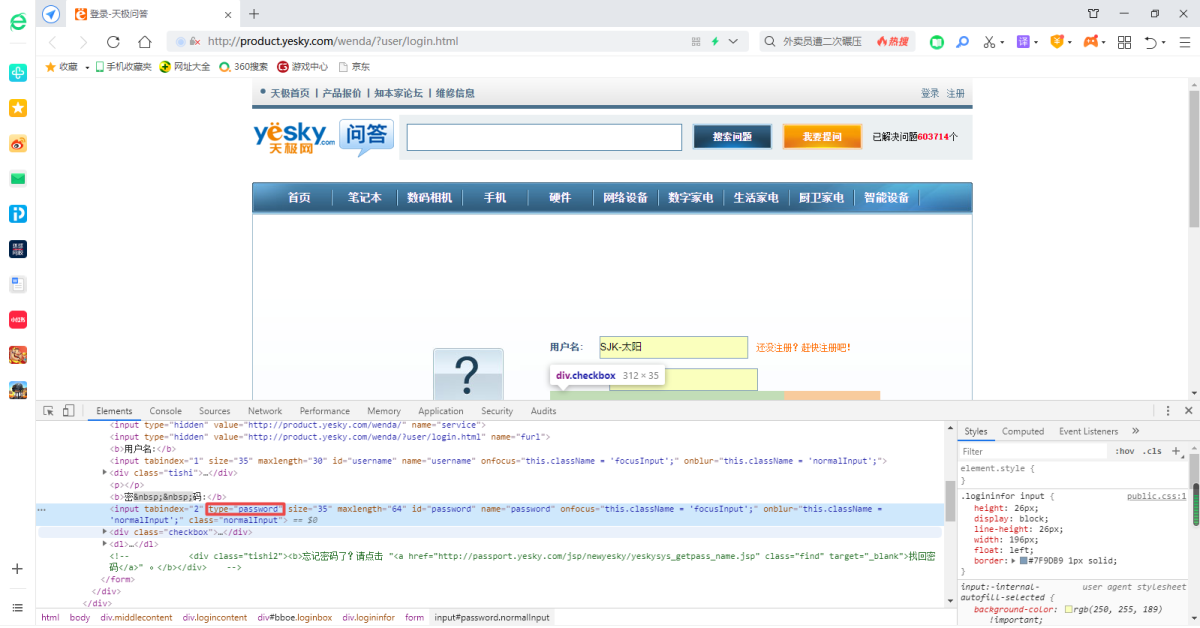Close the DevTools panel
This screenshot has height=628, width=1200.
click(x=1188, y=411)
